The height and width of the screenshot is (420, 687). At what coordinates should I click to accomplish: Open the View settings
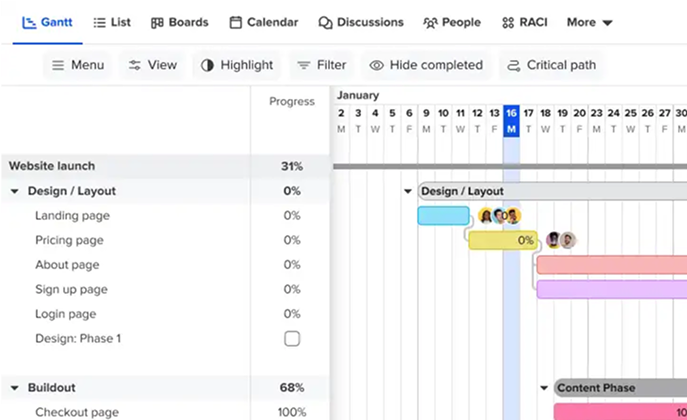[153, 65]
